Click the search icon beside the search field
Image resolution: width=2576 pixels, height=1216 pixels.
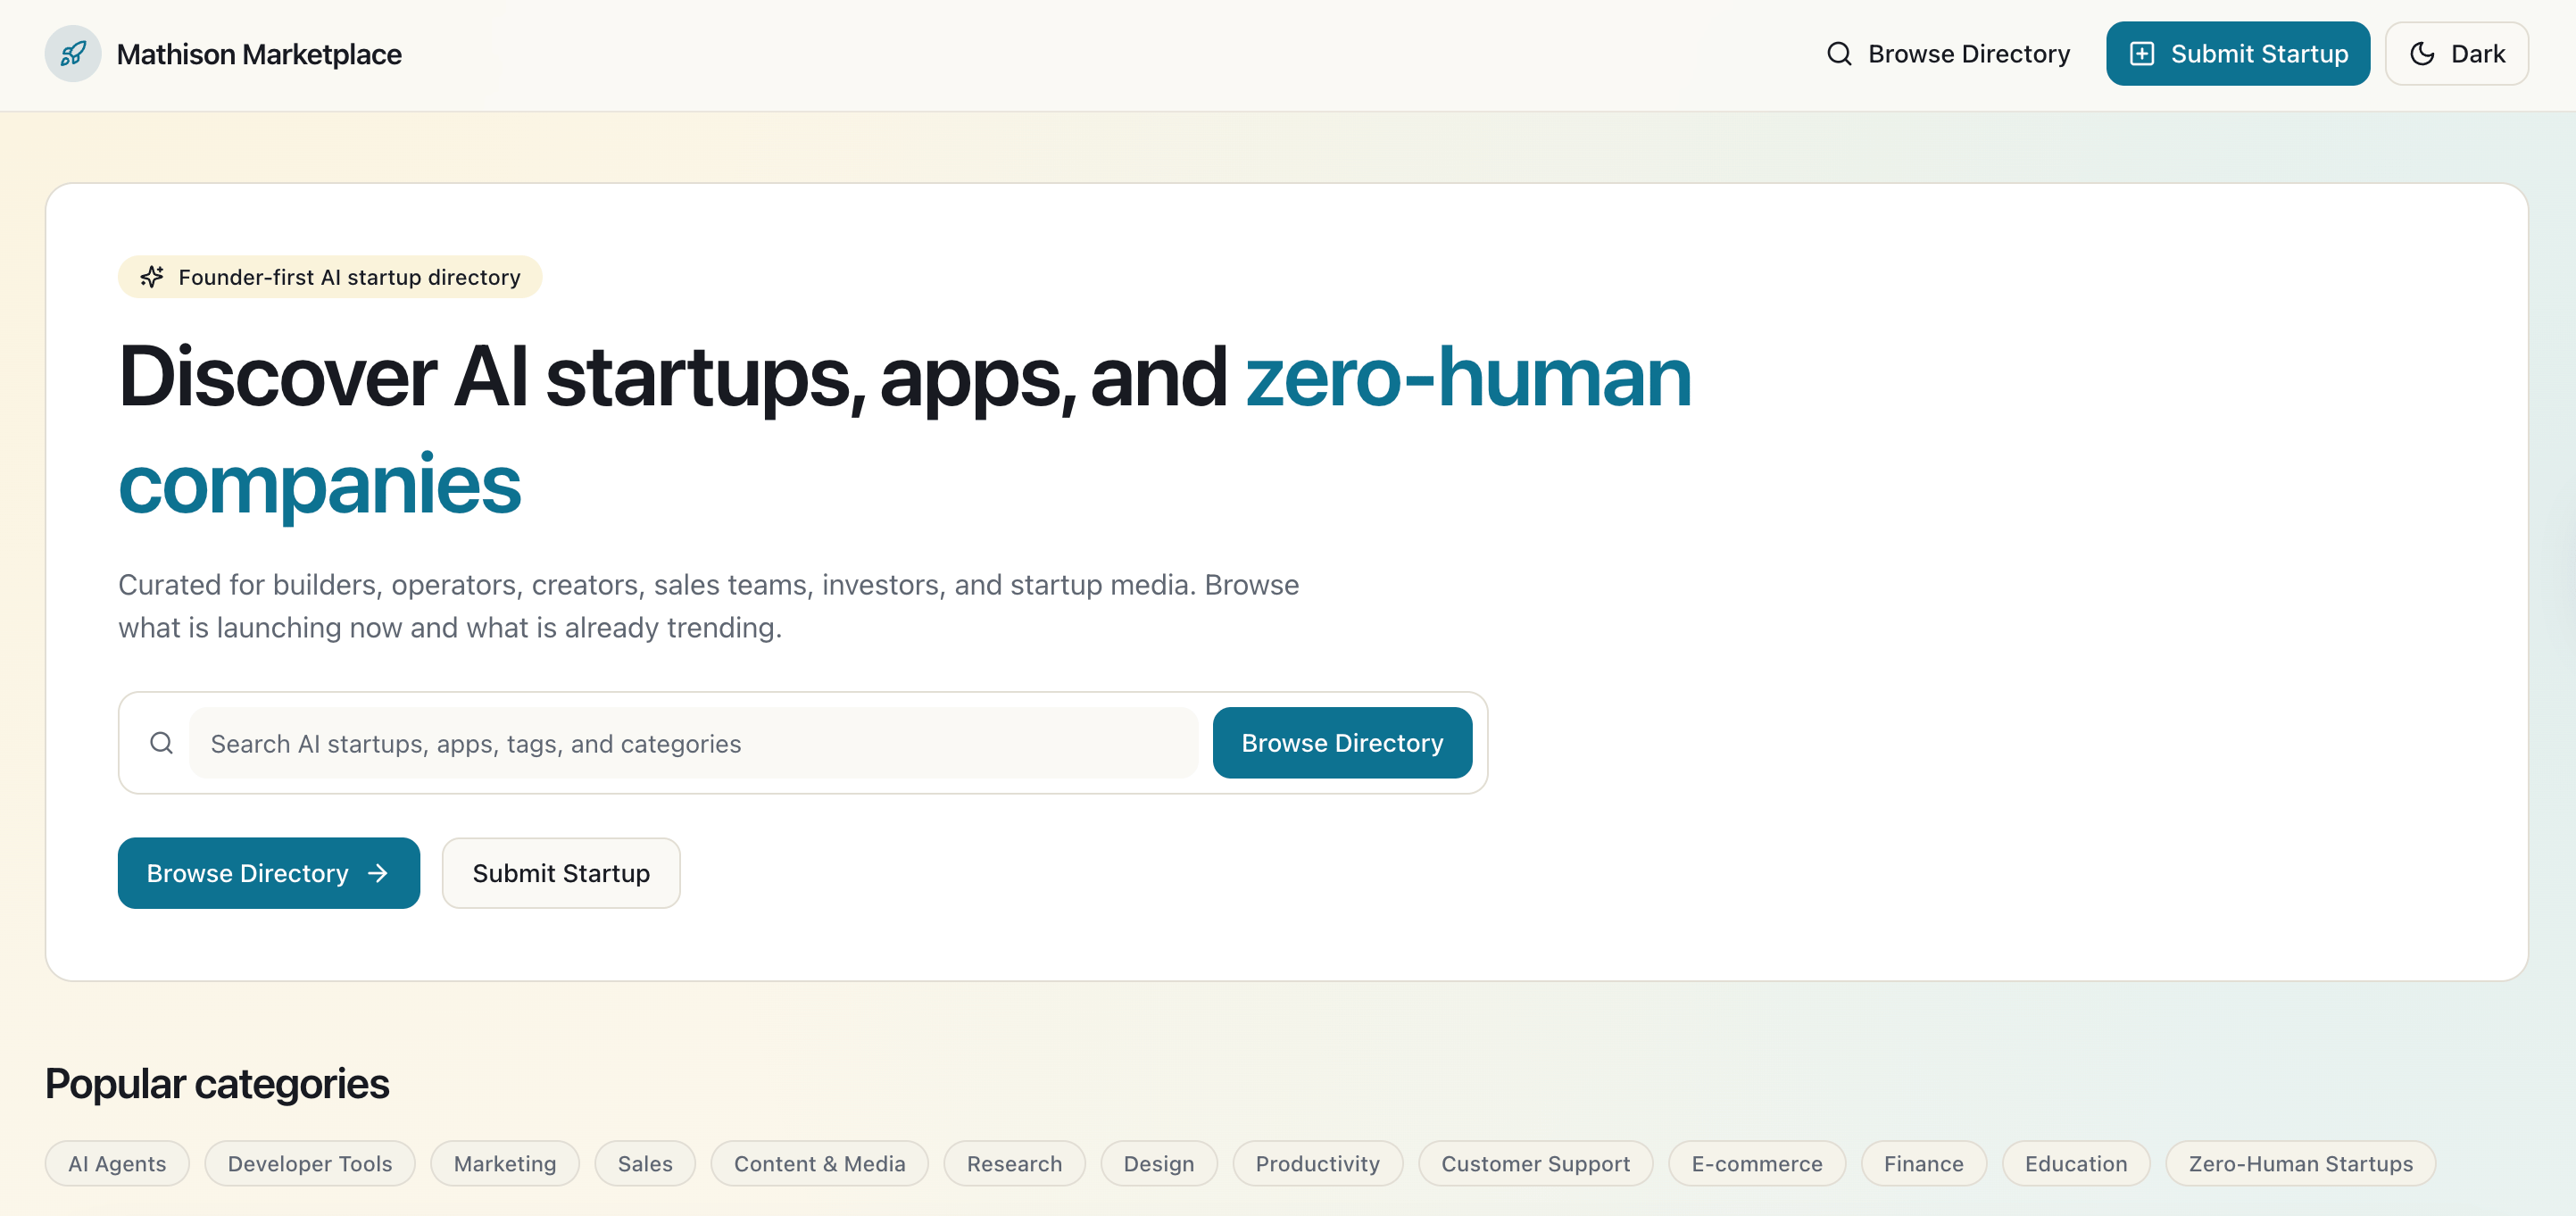[161, 743]
